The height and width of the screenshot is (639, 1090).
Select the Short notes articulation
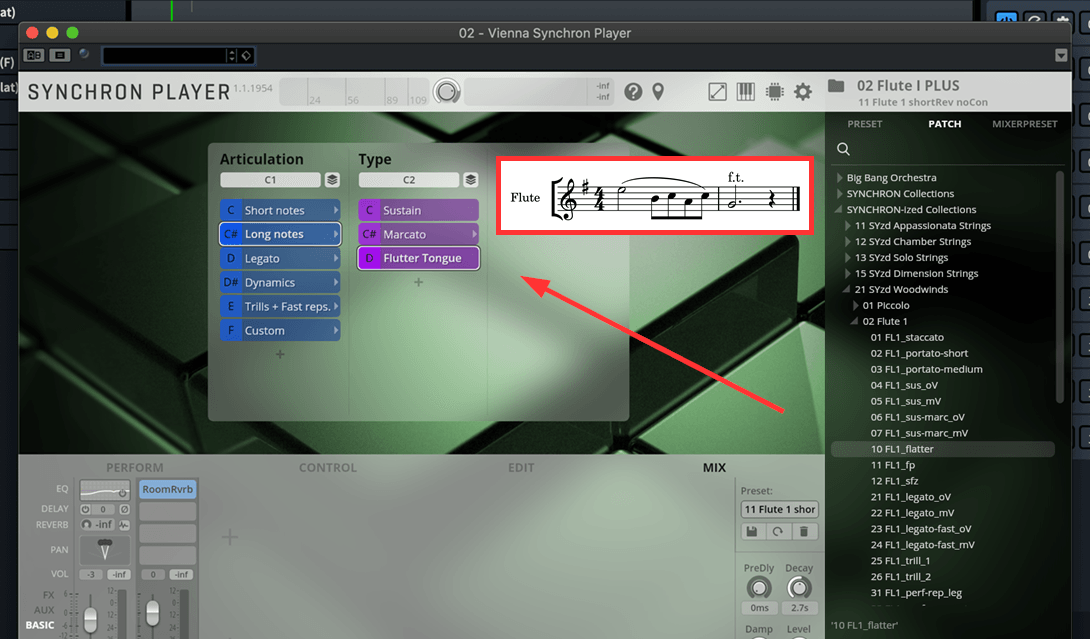tap(280, 210)
